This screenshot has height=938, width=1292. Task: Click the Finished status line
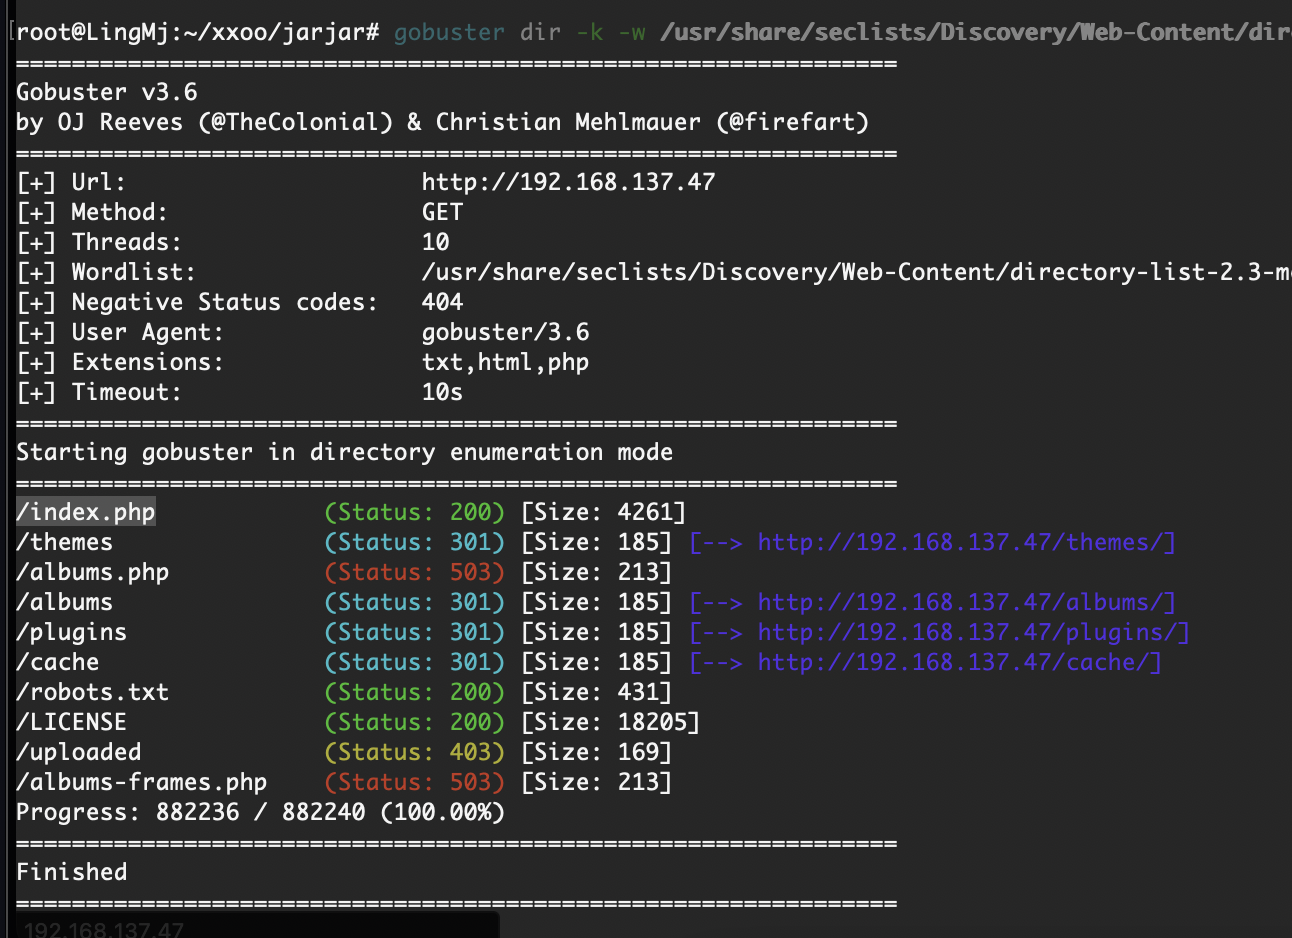pyautogui.click(x=72, y=872)
